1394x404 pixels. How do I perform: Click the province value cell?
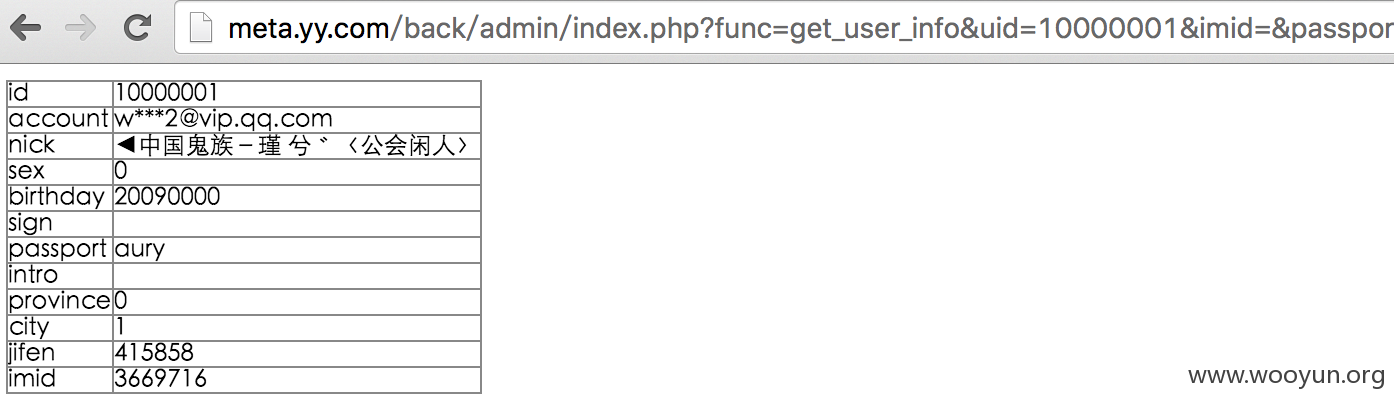click(297, 301)
